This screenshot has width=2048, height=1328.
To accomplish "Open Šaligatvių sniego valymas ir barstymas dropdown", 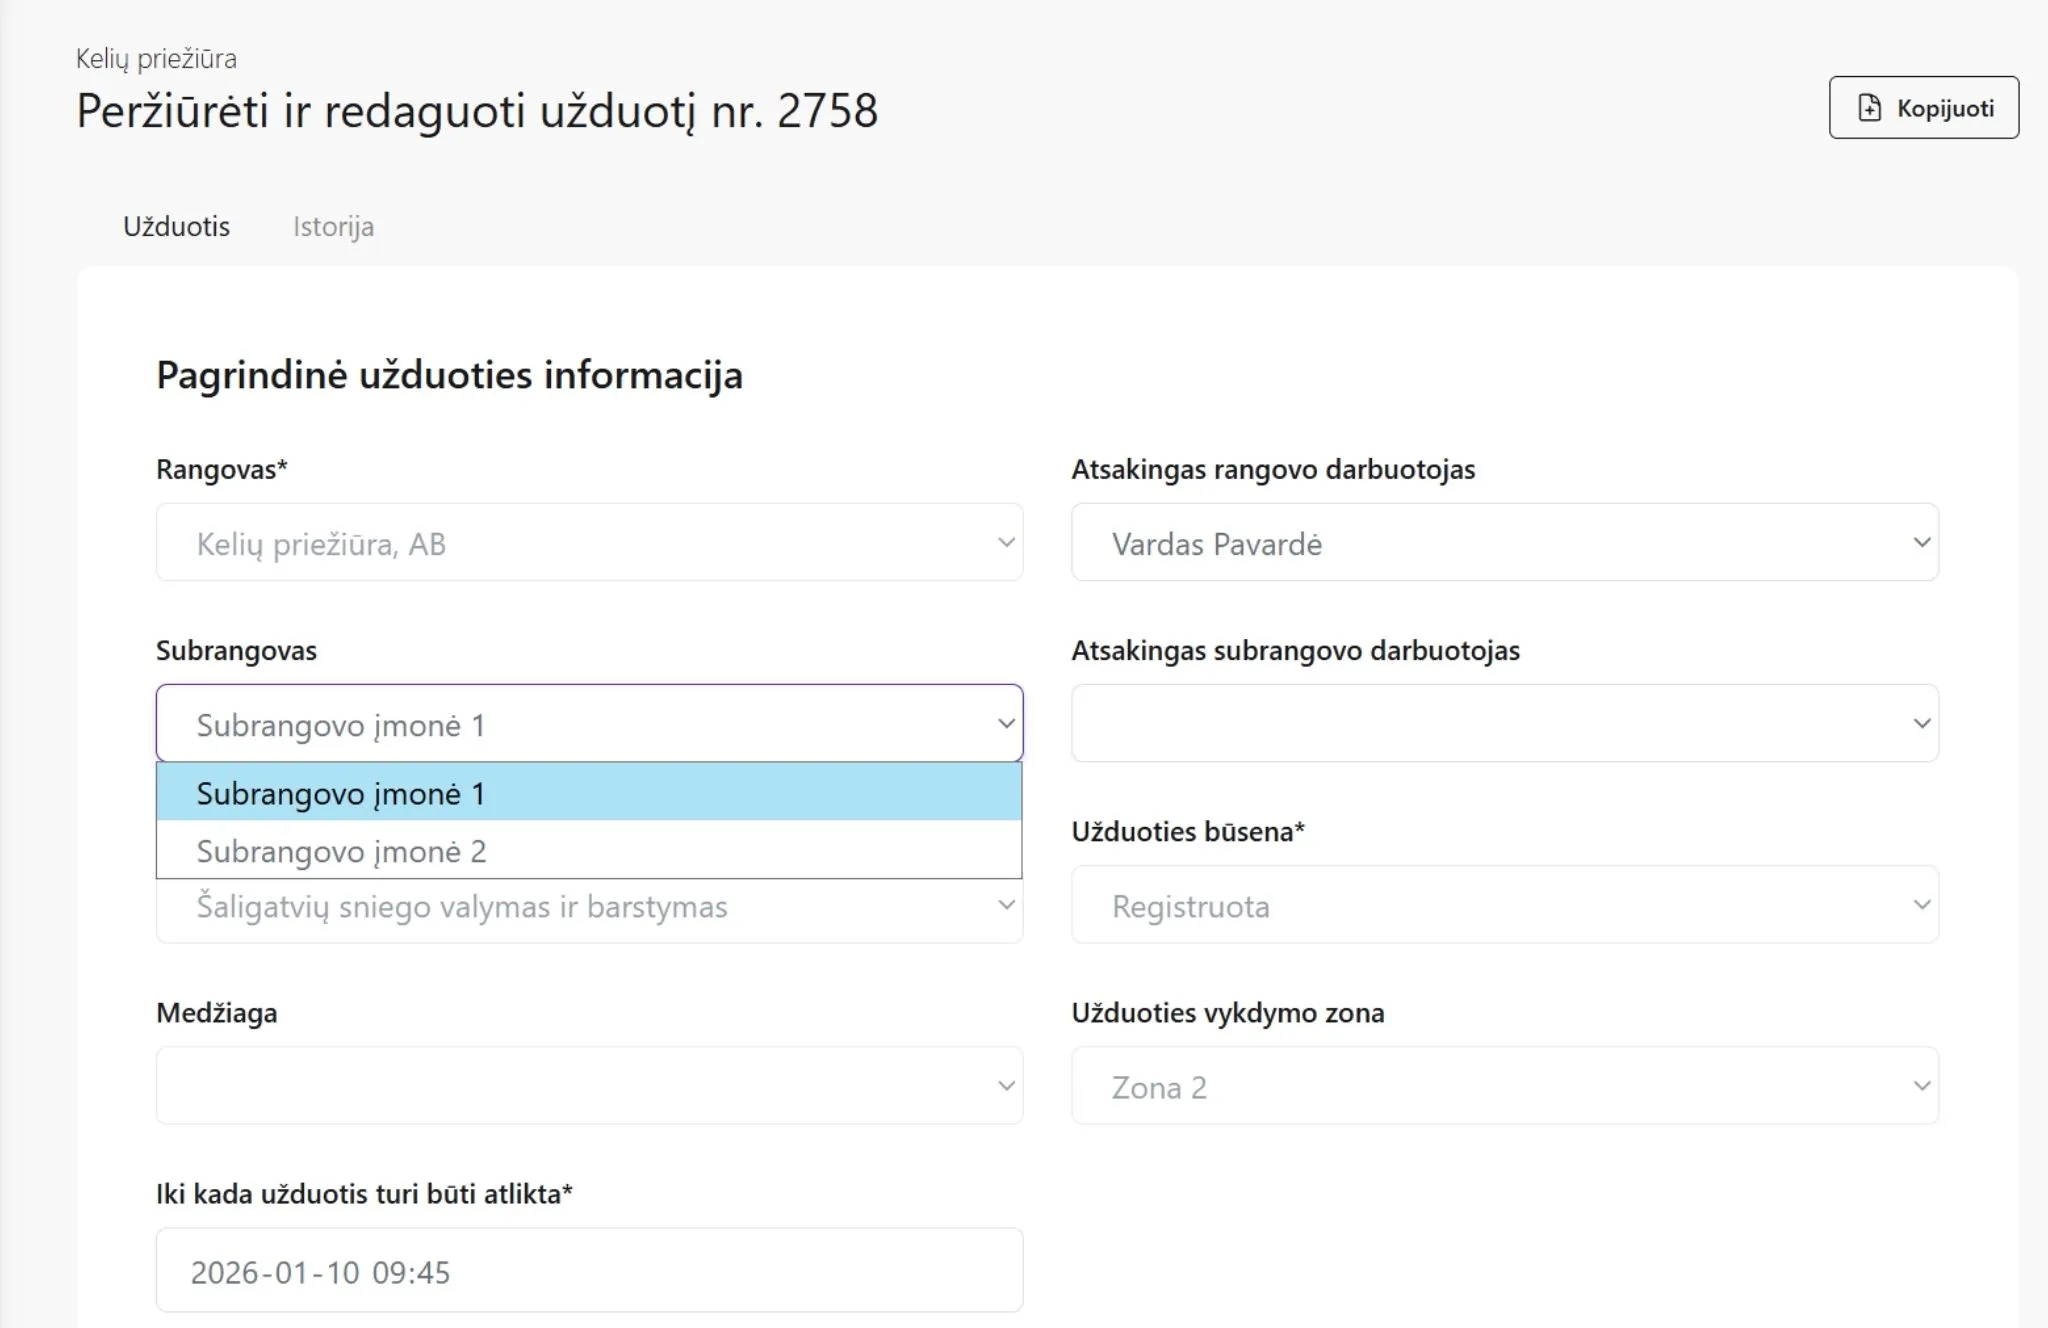I will [x=588, y=908].
